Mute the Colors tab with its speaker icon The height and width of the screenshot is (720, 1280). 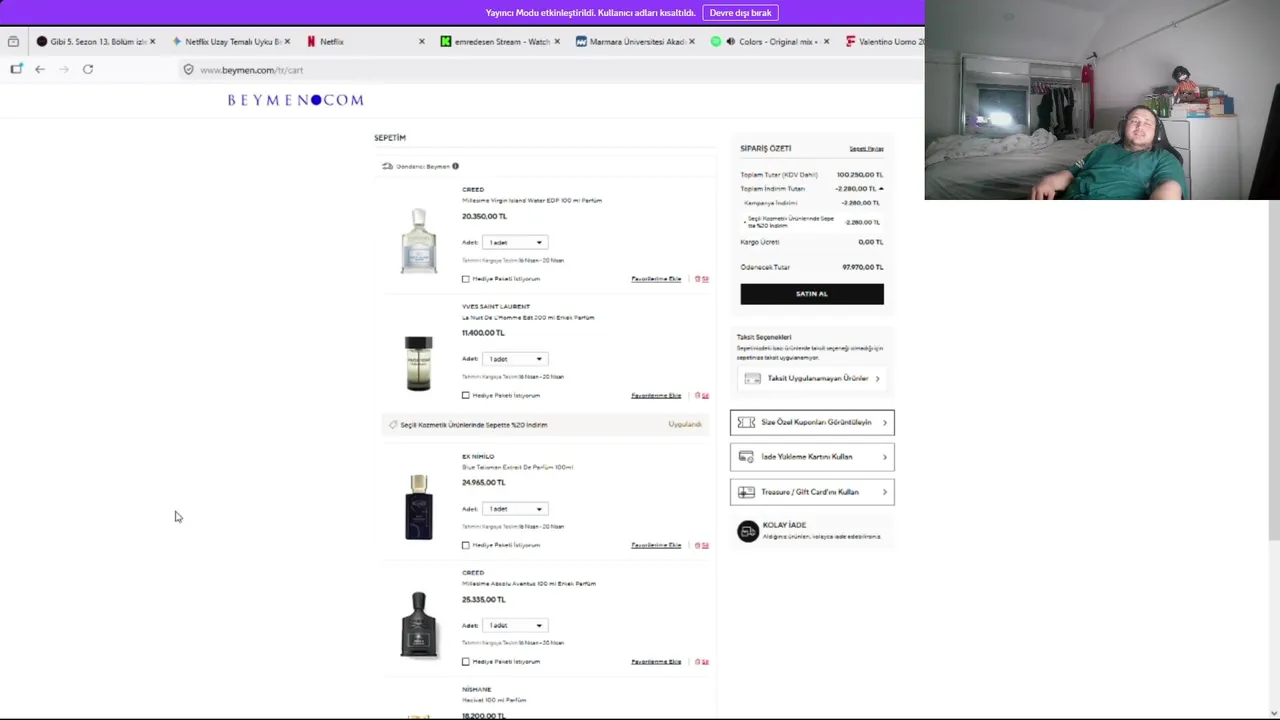[x=730, y=41]
